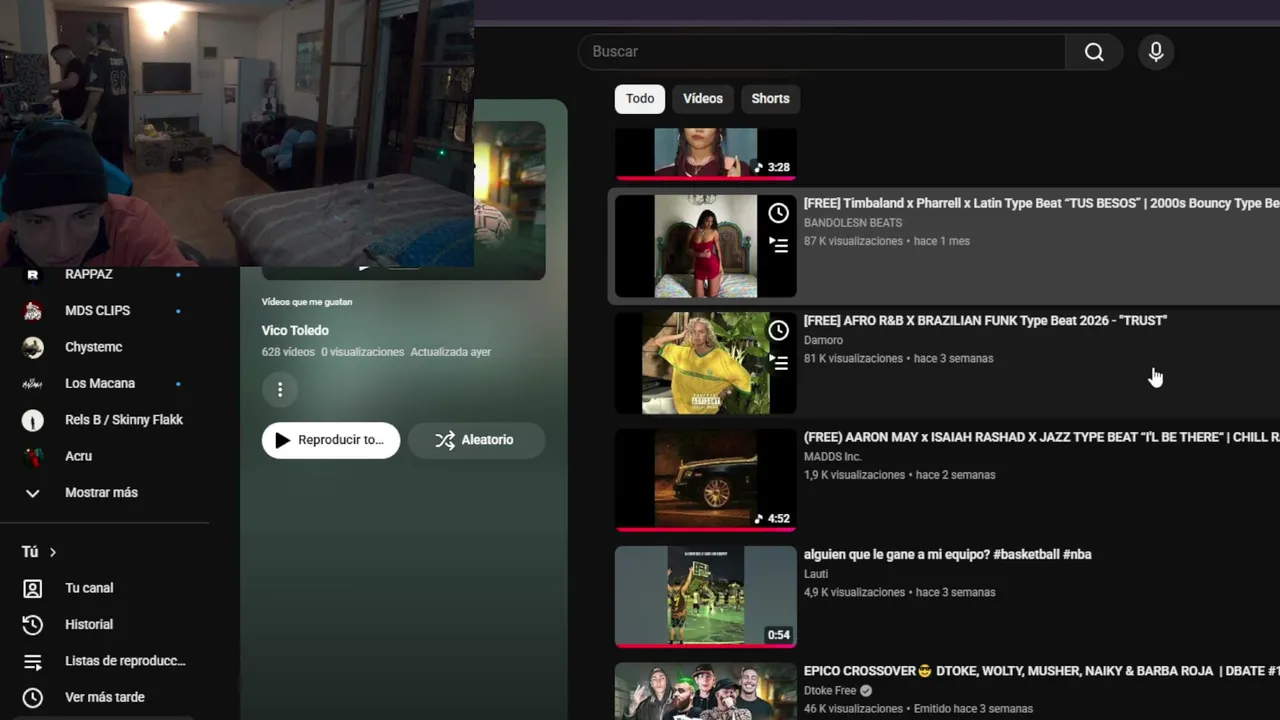Switch to the Shorts filter tab

771,98
